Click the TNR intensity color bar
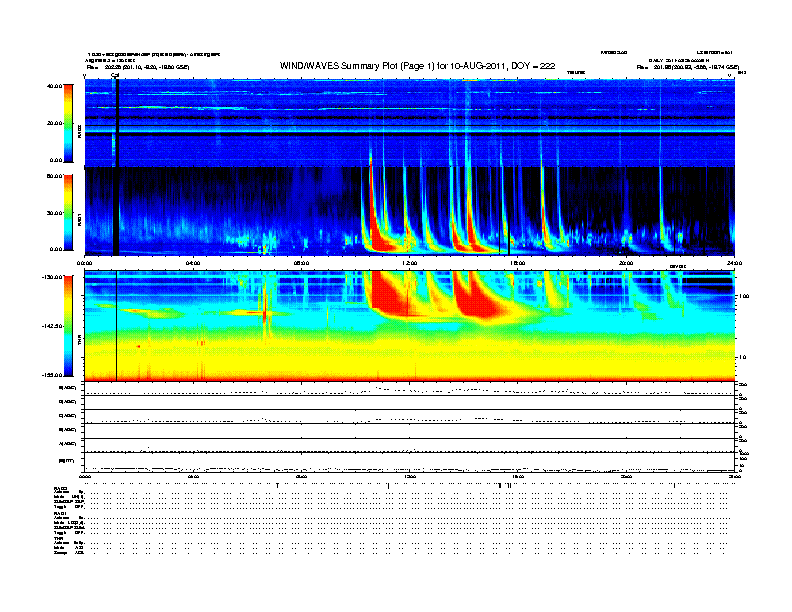This screenshot has width=792, height=612. coord(68,326)
